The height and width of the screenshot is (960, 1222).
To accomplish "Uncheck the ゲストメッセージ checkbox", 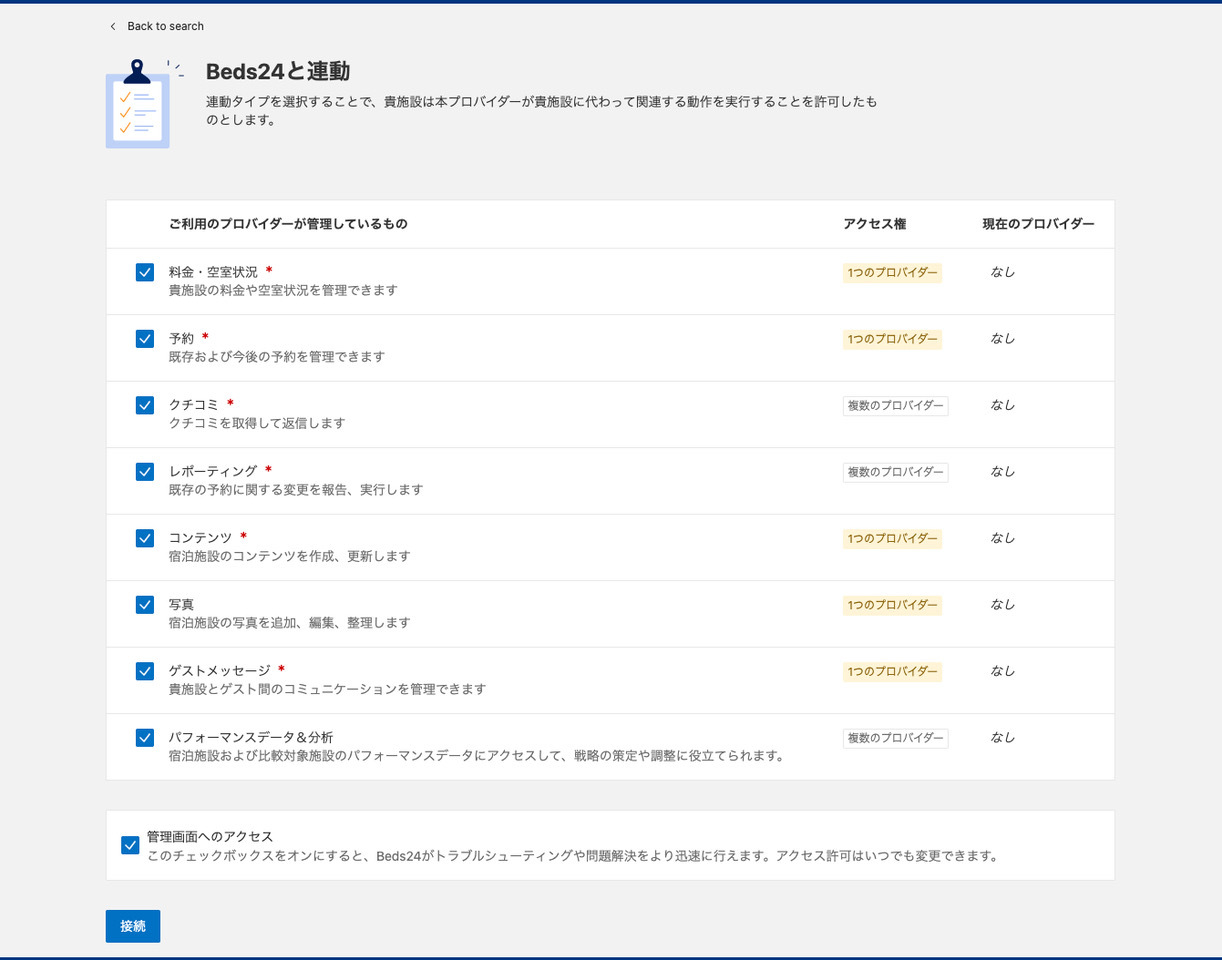I will [144, 671].
